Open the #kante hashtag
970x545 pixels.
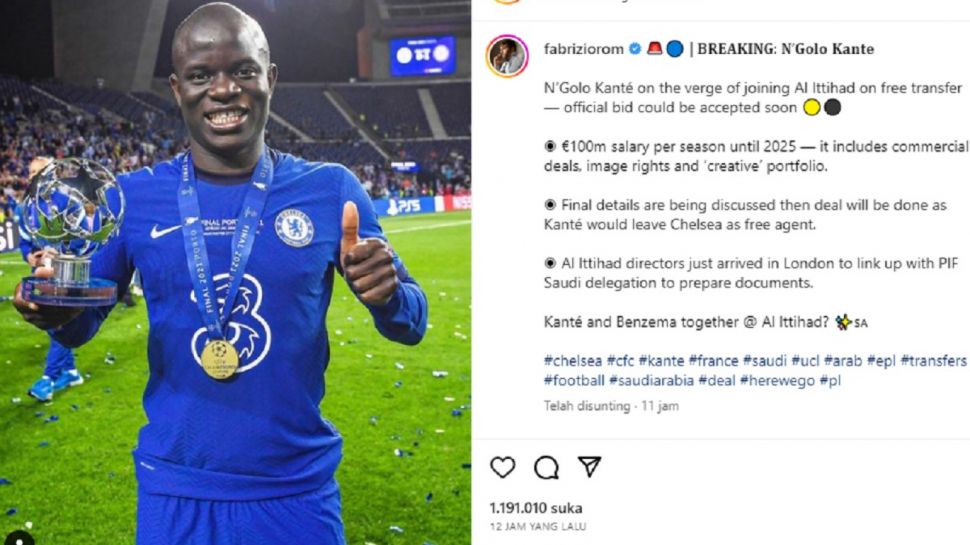pyautogui.click(x=661, y=361)
